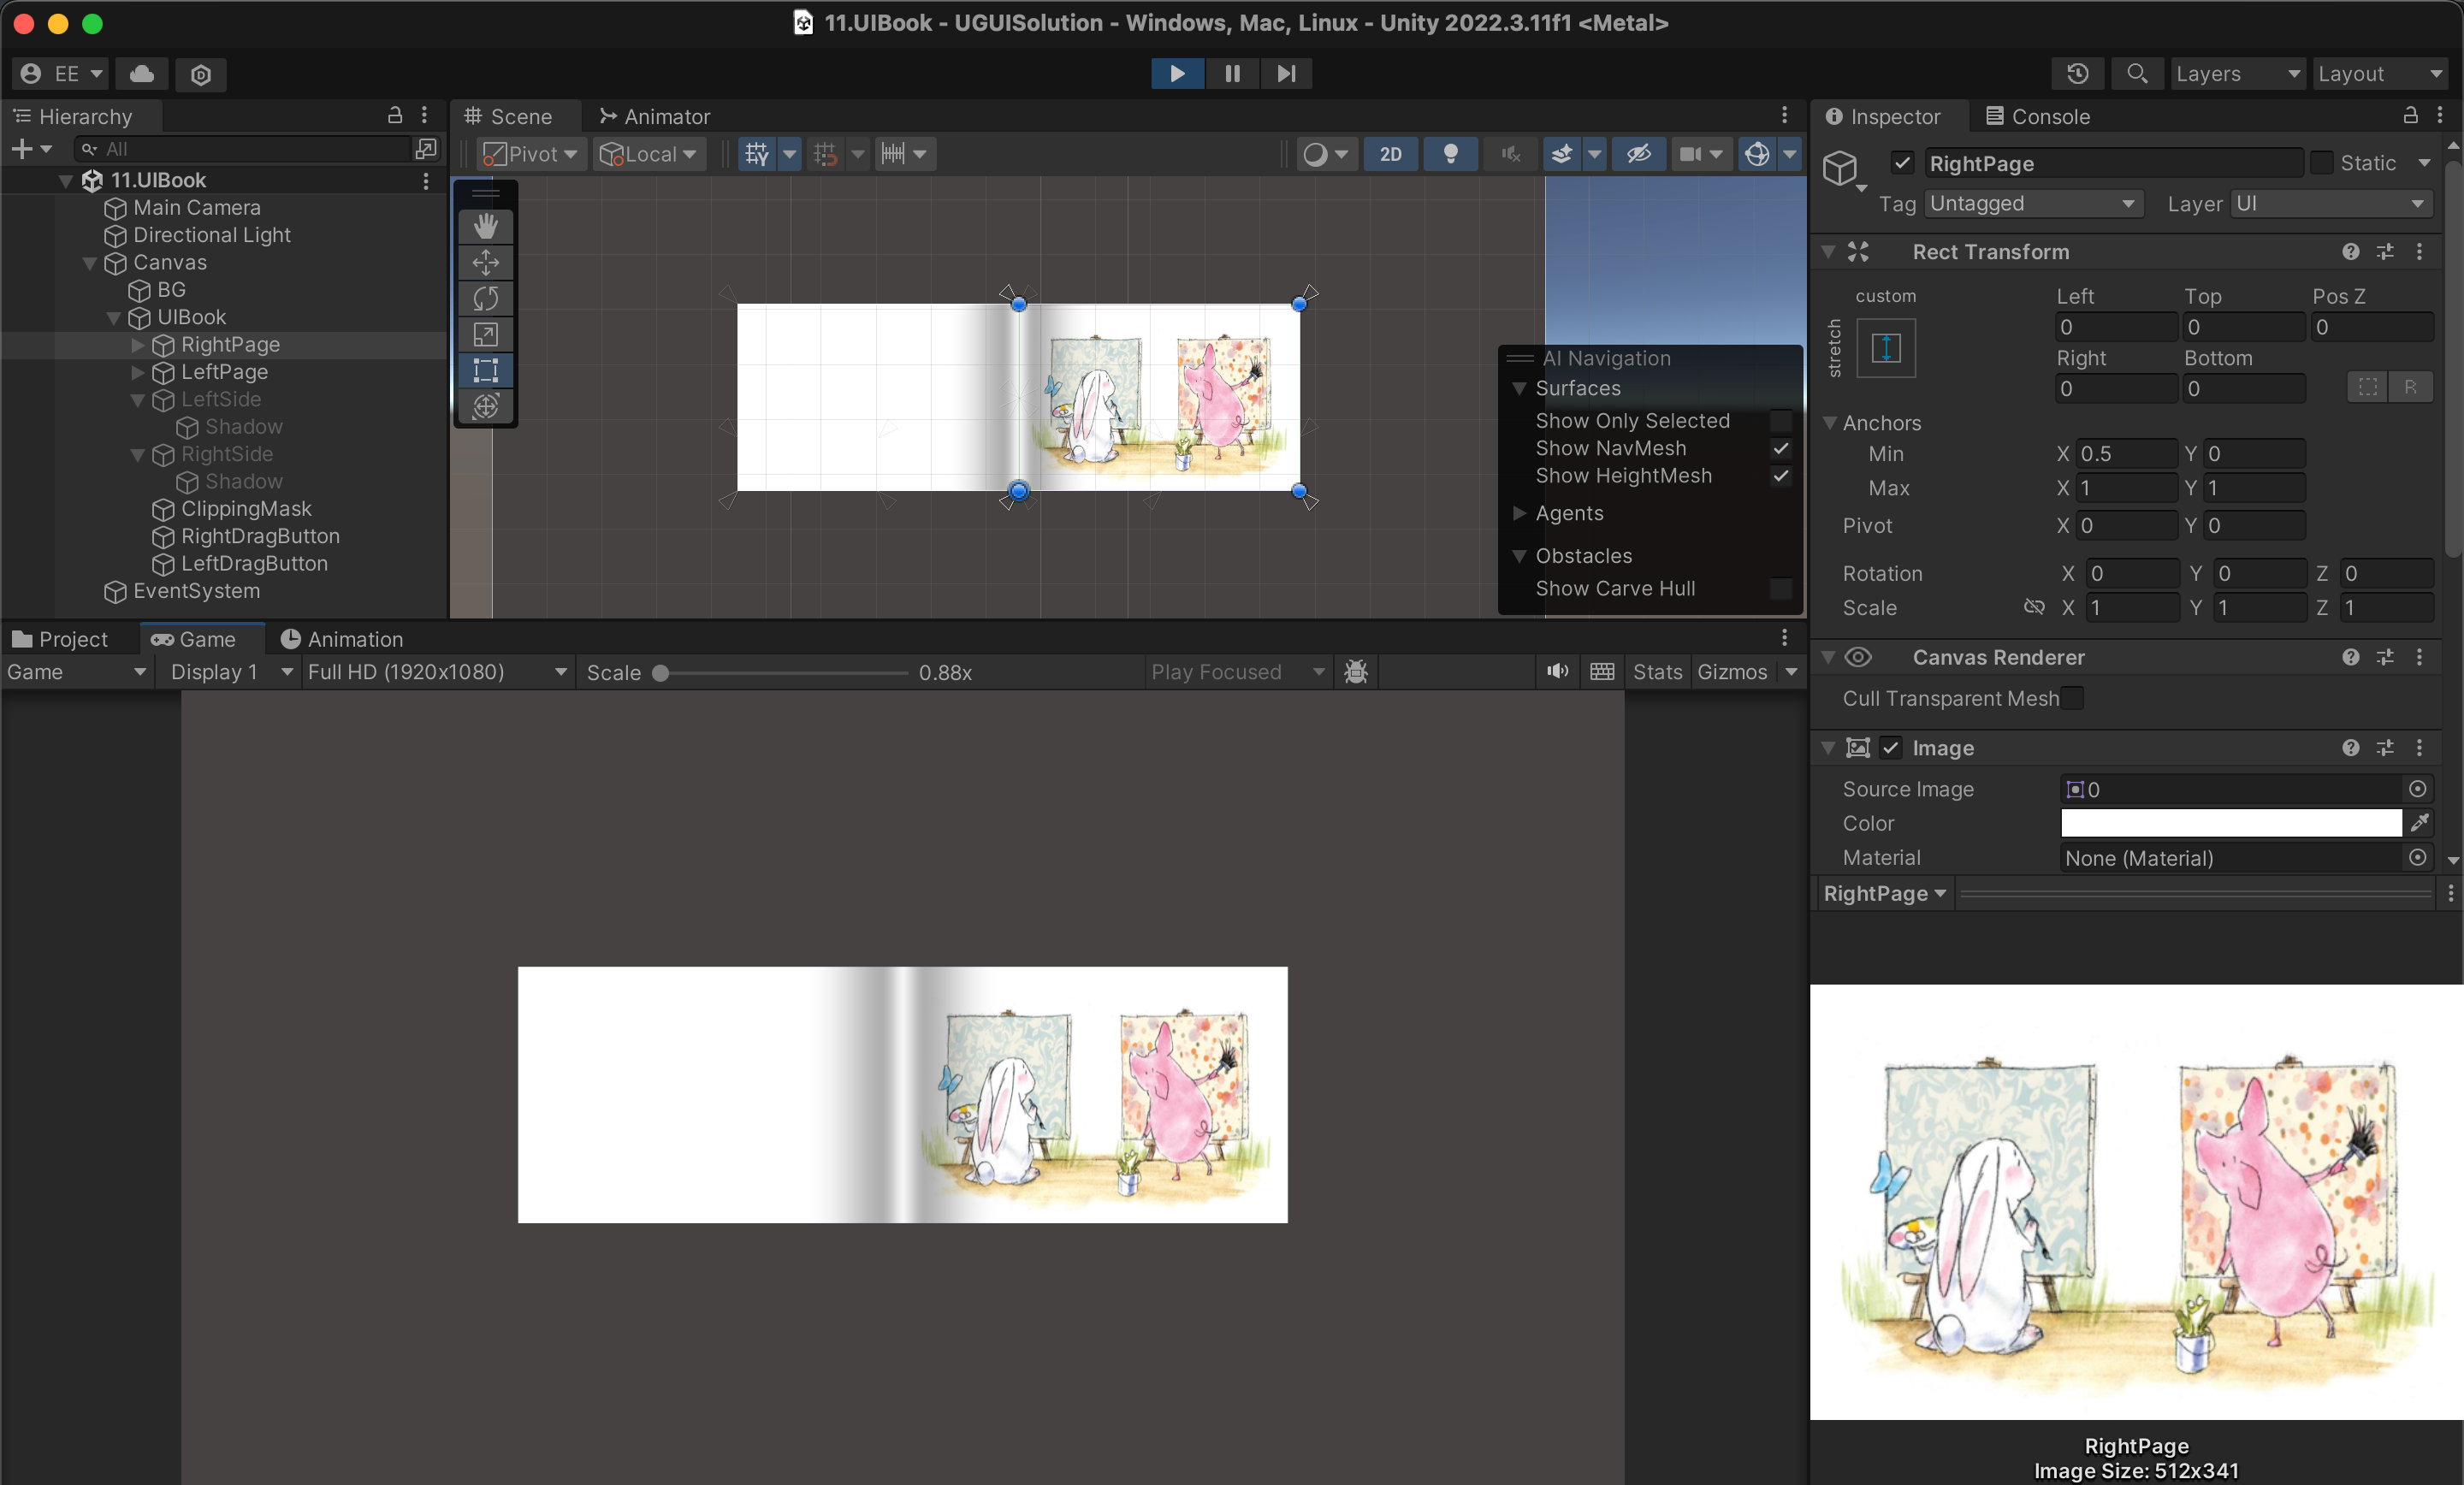The image size is (2464, 1485).
Task: Toggle Game view mute audio icon
Action: pos(1557,671)
